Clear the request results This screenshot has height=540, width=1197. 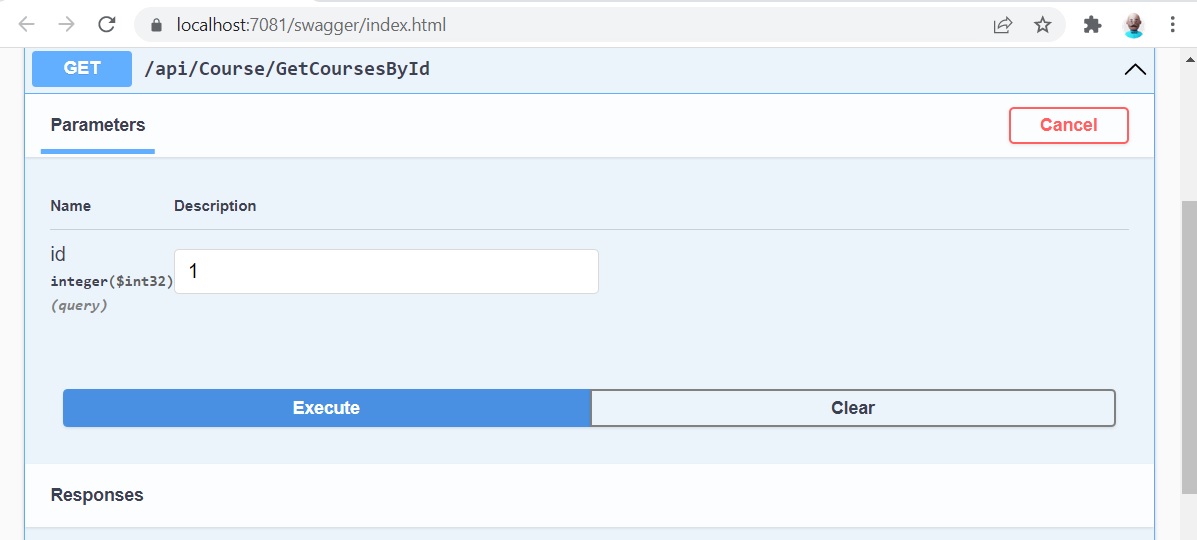pyautogui.click(x=853, y=408)
